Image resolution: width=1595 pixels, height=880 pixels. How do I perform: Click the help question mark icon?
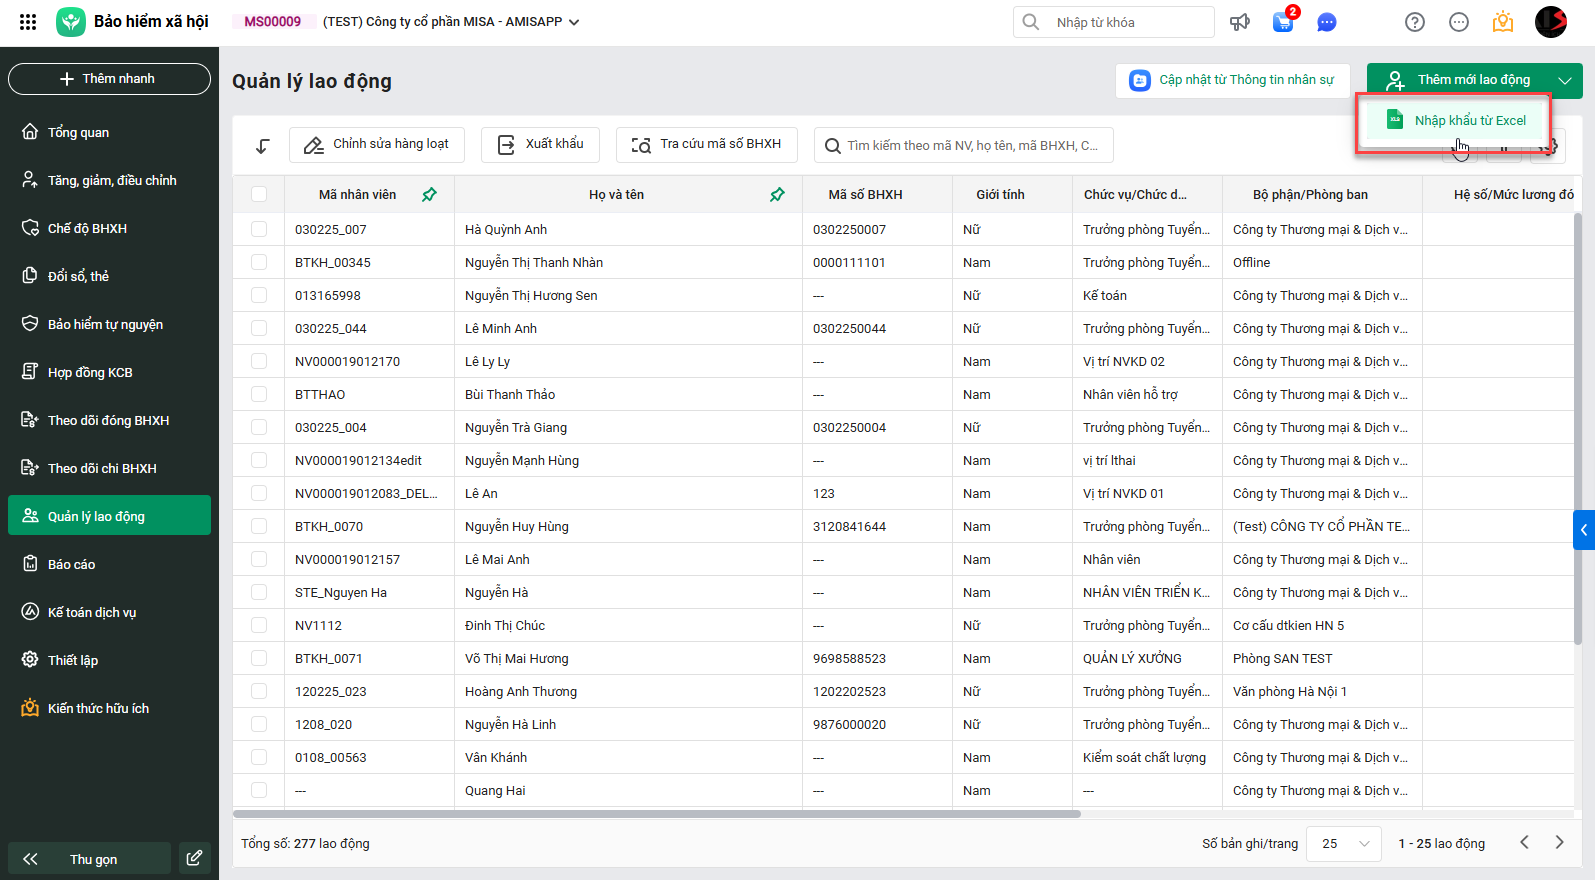click(1415, 22)
